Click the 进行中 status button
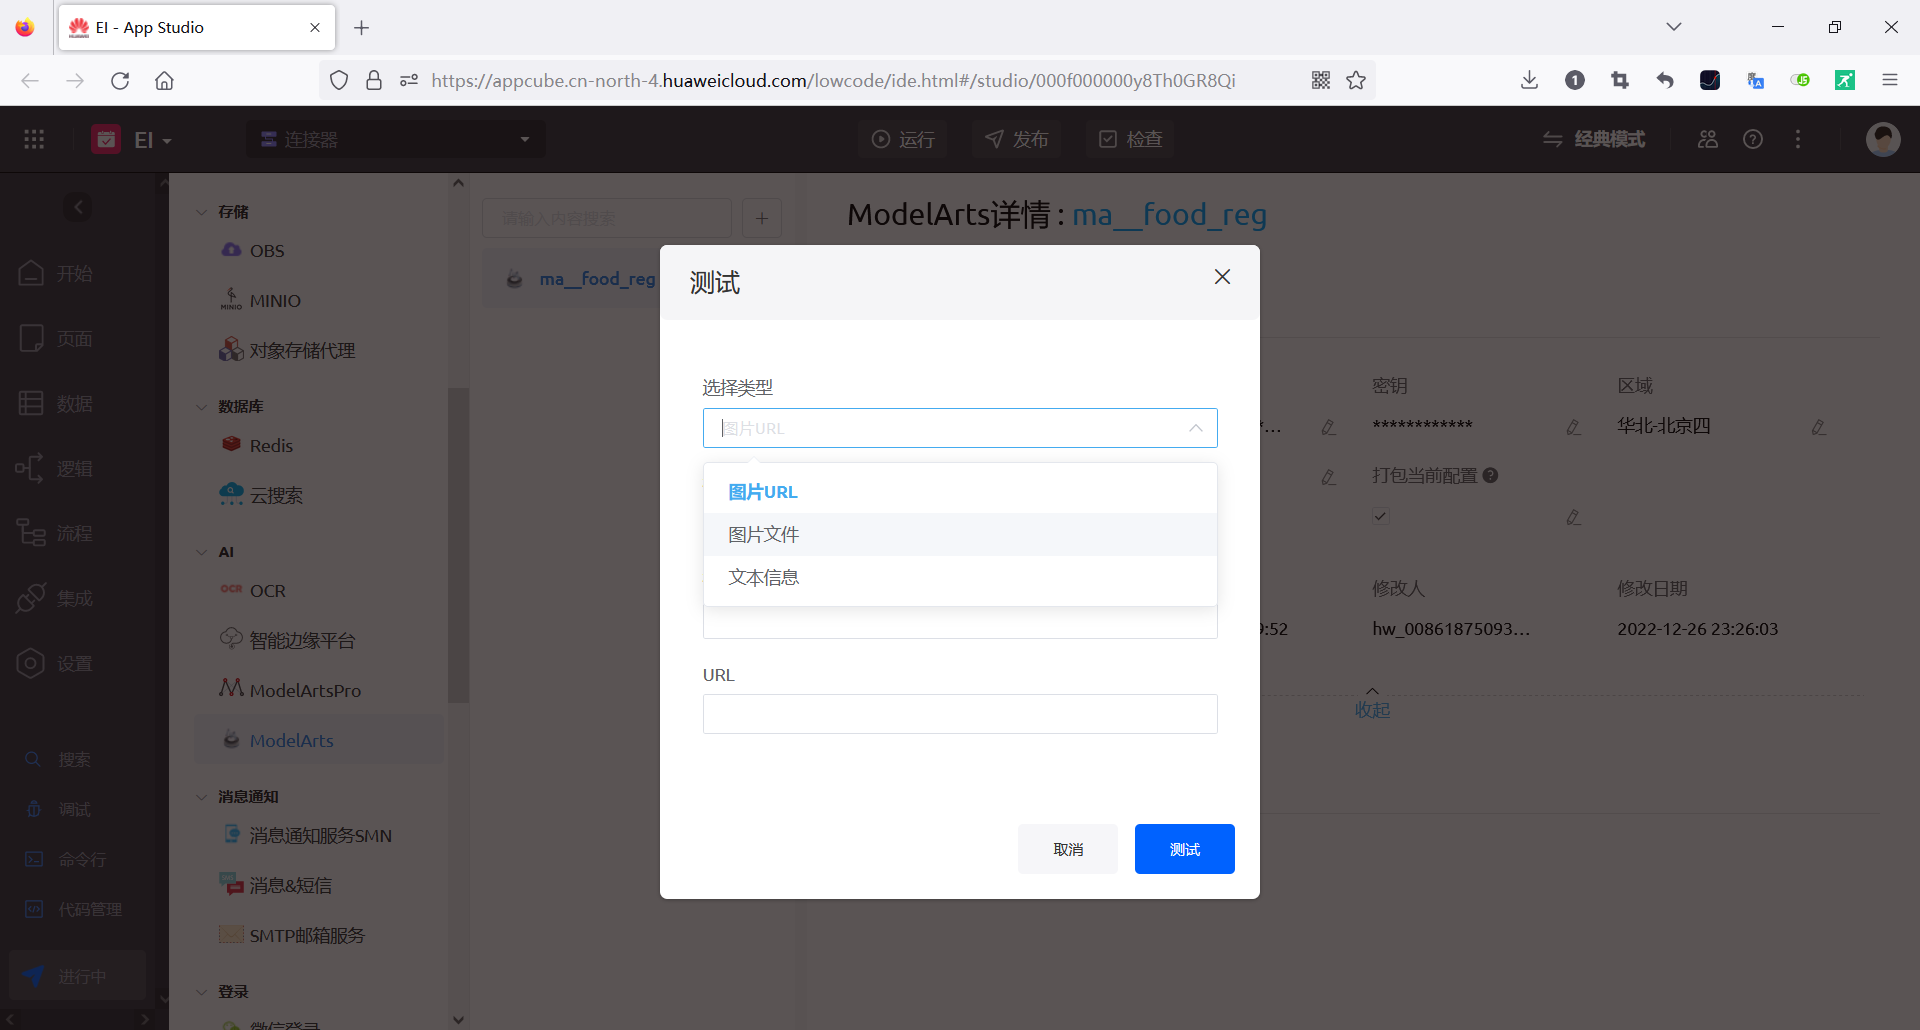The height and width of the screenshot is (1030, 1920). click(78, 976)
